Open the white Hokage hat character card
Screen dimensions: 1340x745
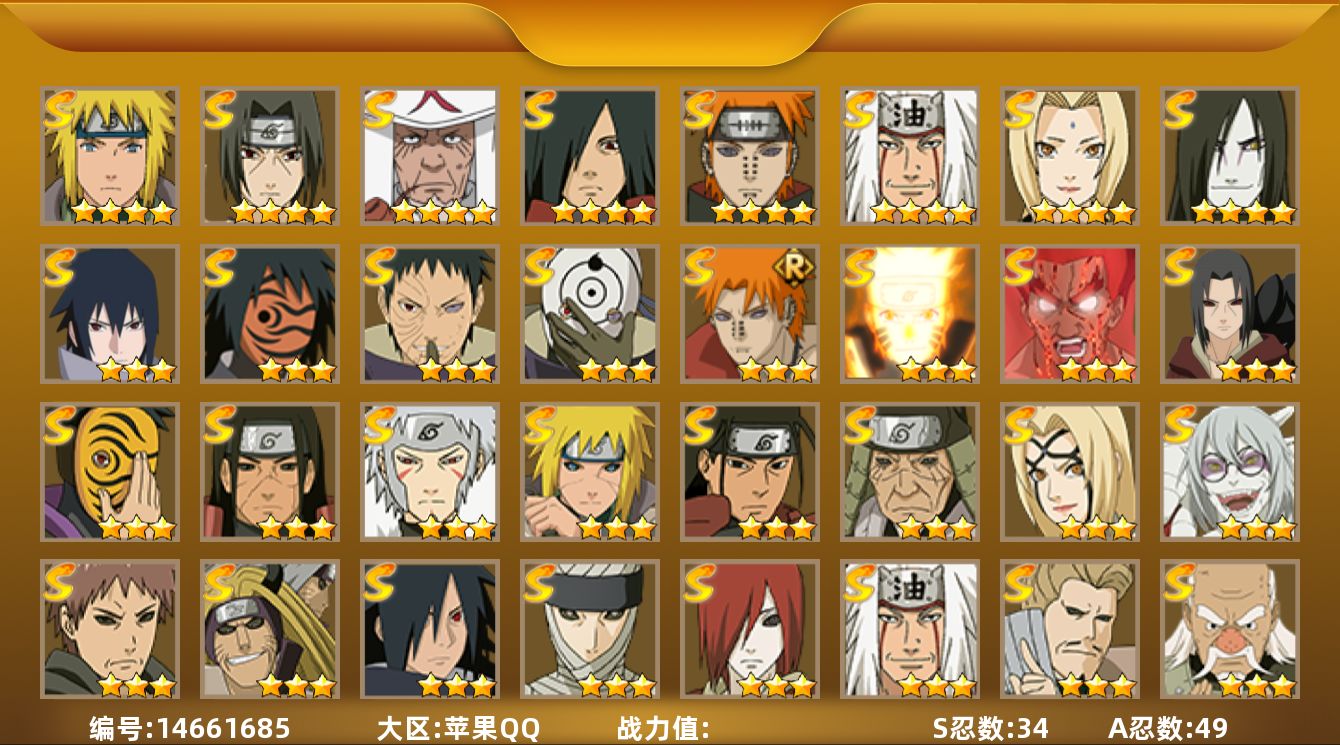coord(429,156)
